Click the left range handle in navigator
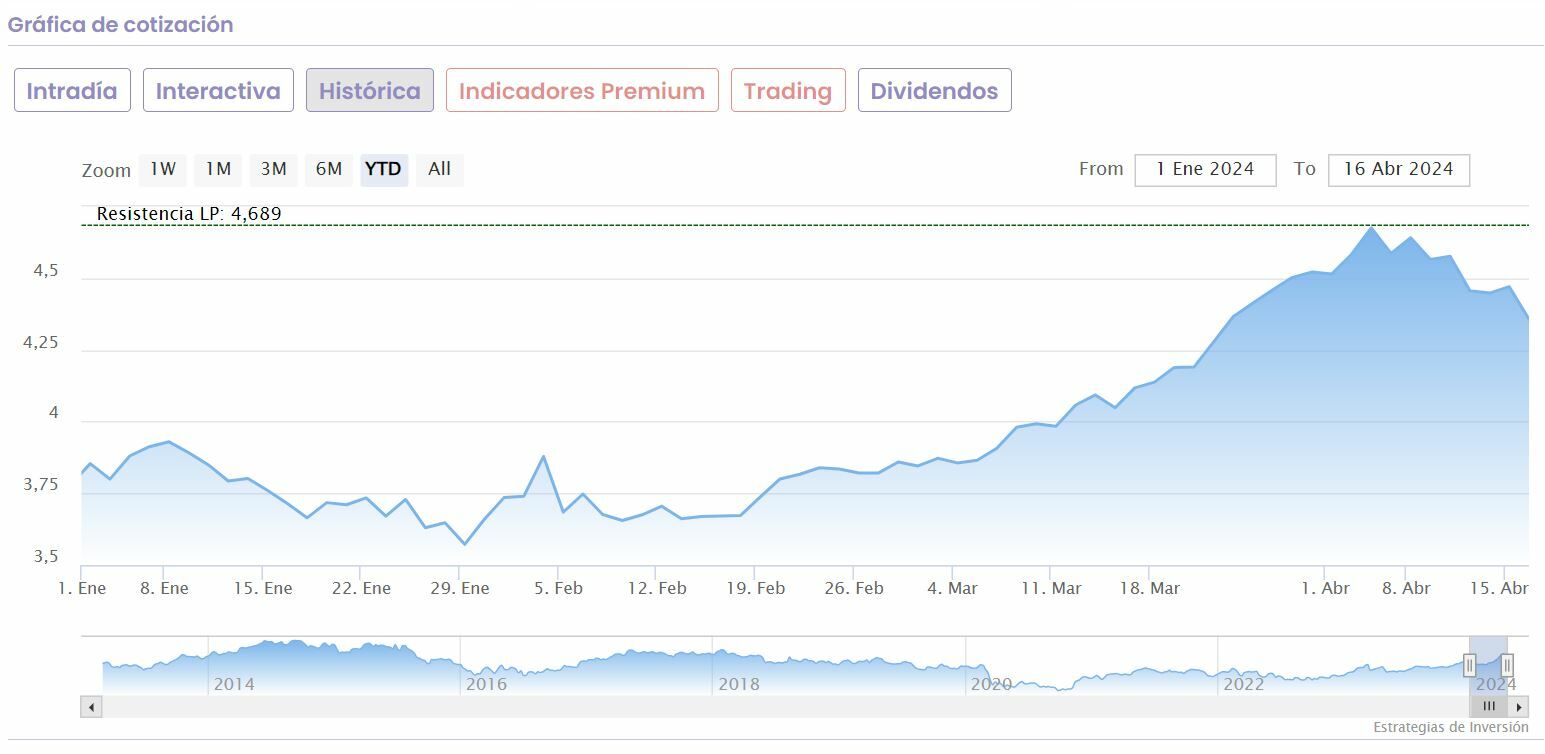The height and width of the screenshot is (754, 1545). (x=1469, y=665)
